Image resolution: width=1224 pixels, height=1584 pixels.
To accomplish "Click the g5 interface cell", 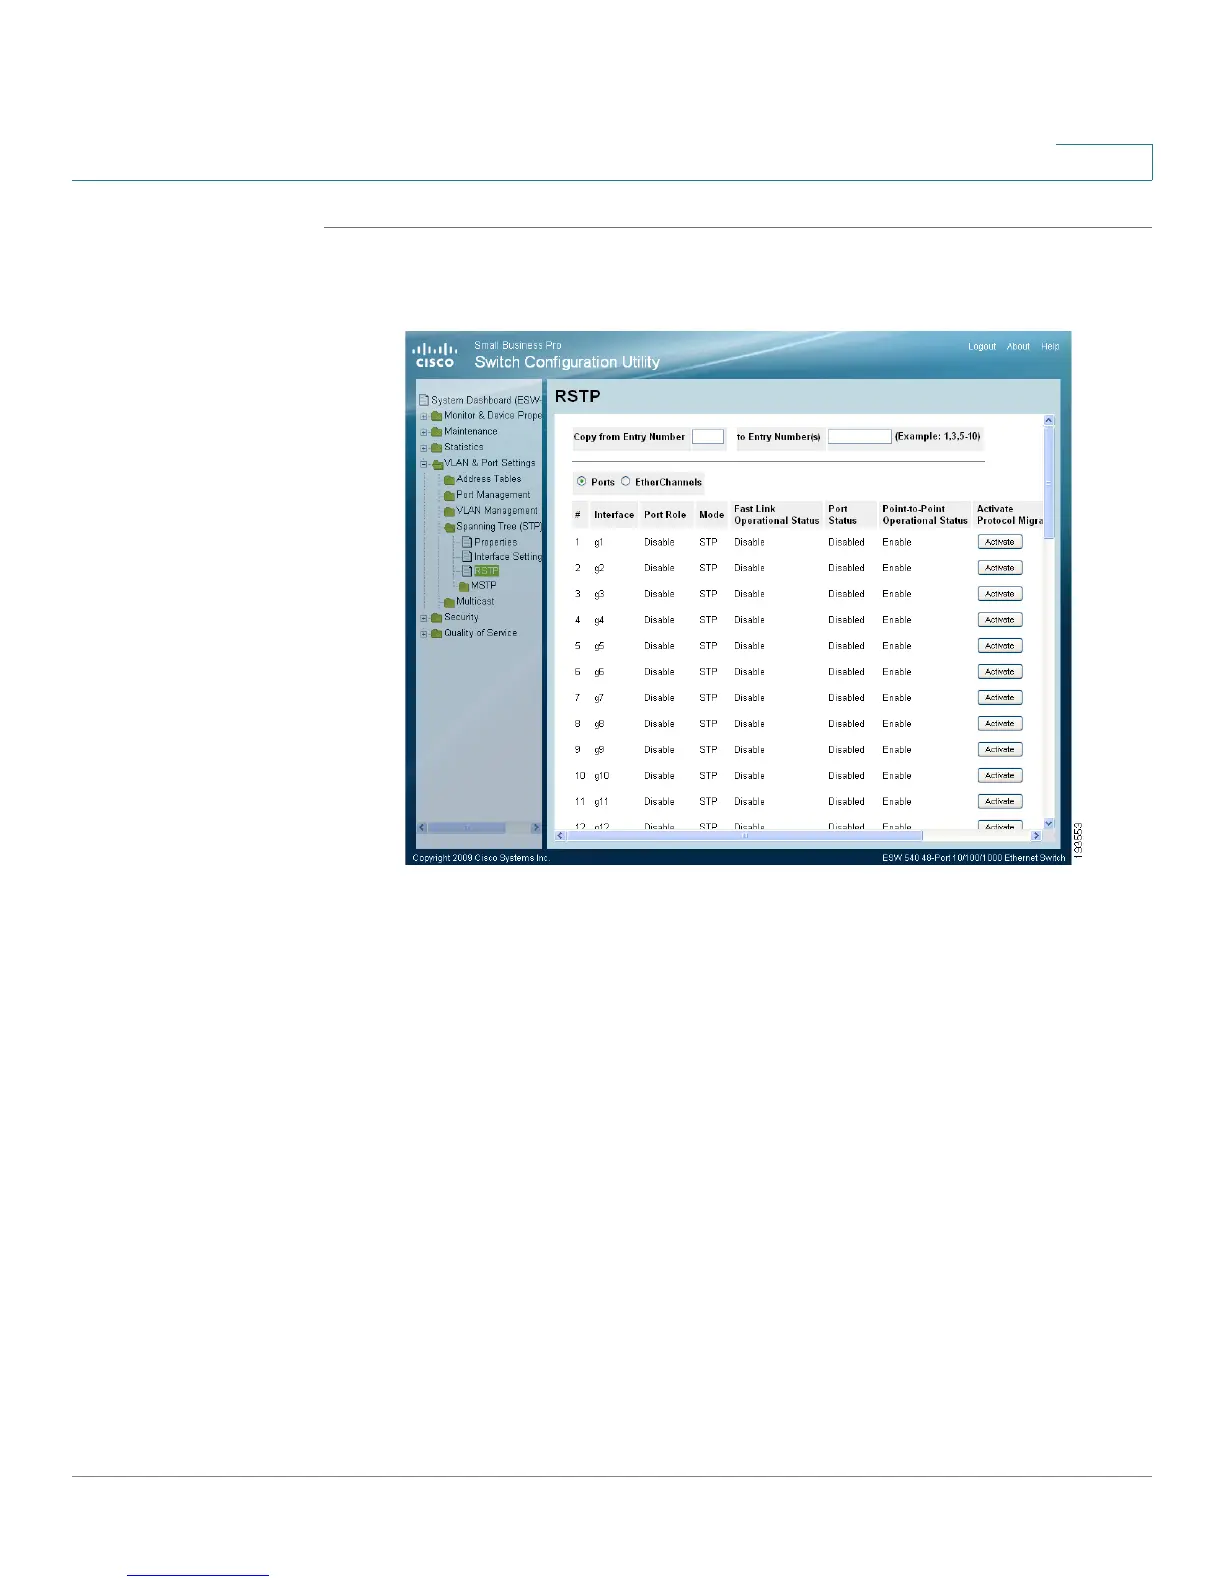I will coord(599,646).
